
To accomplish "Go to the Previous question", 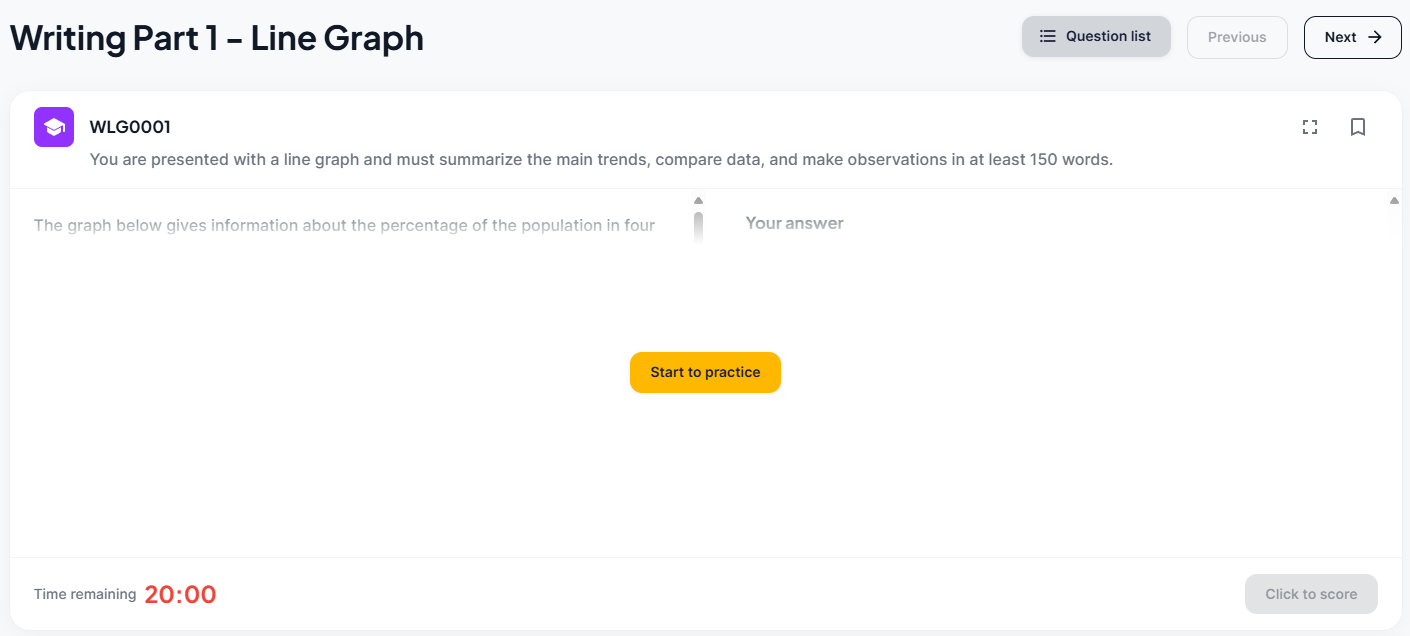I will [x=1237, y=37].
